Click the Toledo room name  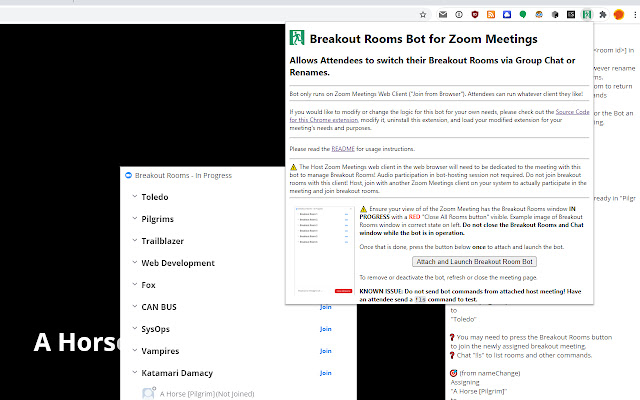[155, 197]
